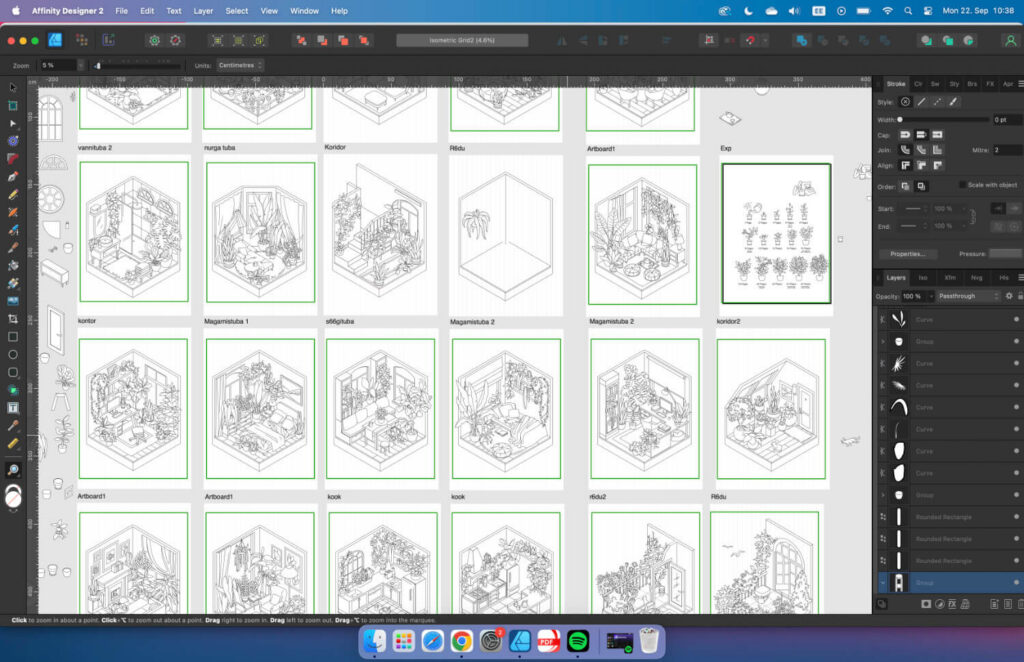Open the Layer menu in the menu bar
This screenshot has height=662, width=1024.
(203, 11)
